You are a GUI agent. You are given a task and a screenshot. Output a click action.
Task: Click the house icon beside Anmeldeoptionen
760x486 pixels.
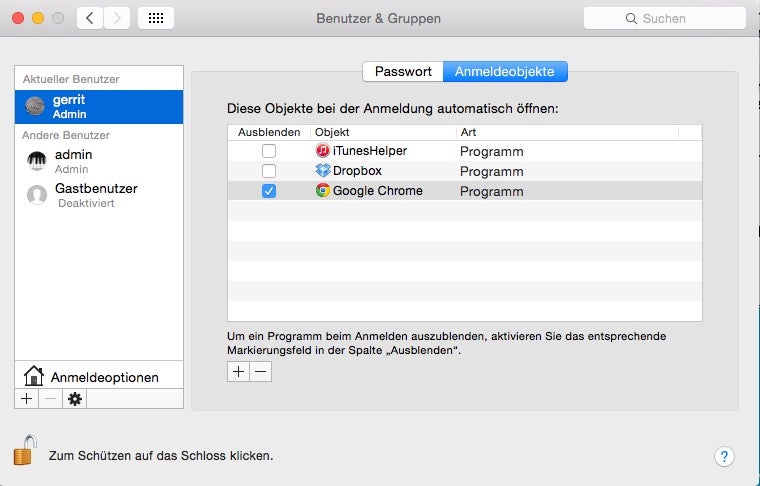[x=34, y=376]
